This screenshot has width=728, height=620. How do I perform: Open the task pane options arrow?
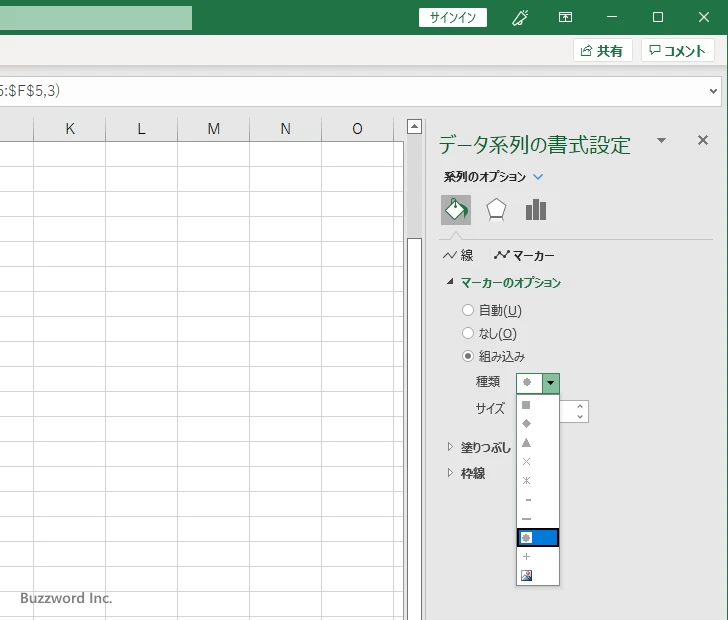tap(662, 140)
